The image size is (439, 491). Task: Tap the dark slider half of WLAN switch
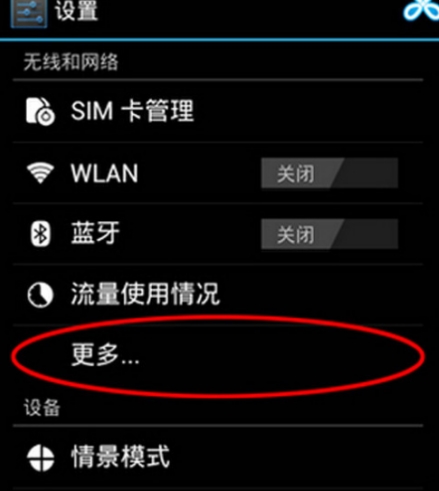365,173
